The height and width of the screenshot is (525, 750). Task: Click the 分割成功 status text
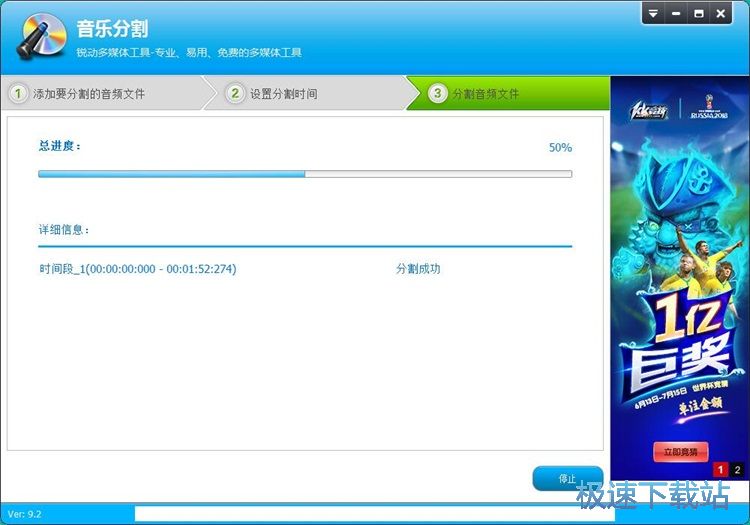[418, 269]
